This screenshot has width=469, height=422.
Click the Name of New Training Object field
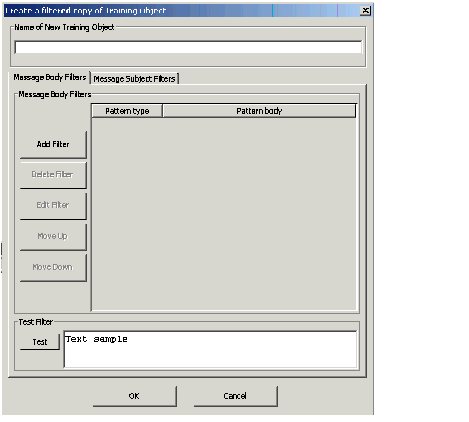pos(188,47)
